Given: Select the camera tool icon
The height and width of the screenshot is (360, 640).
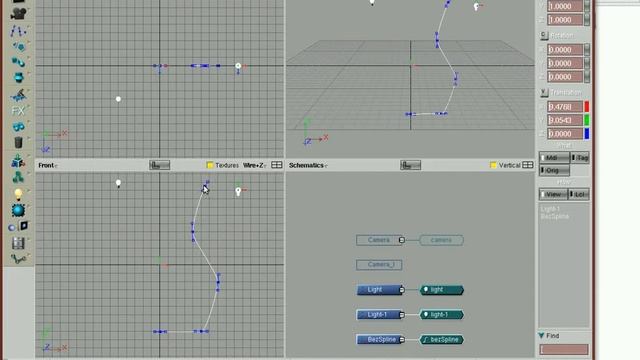Looking at the screenshot, I should coord(18,13).
